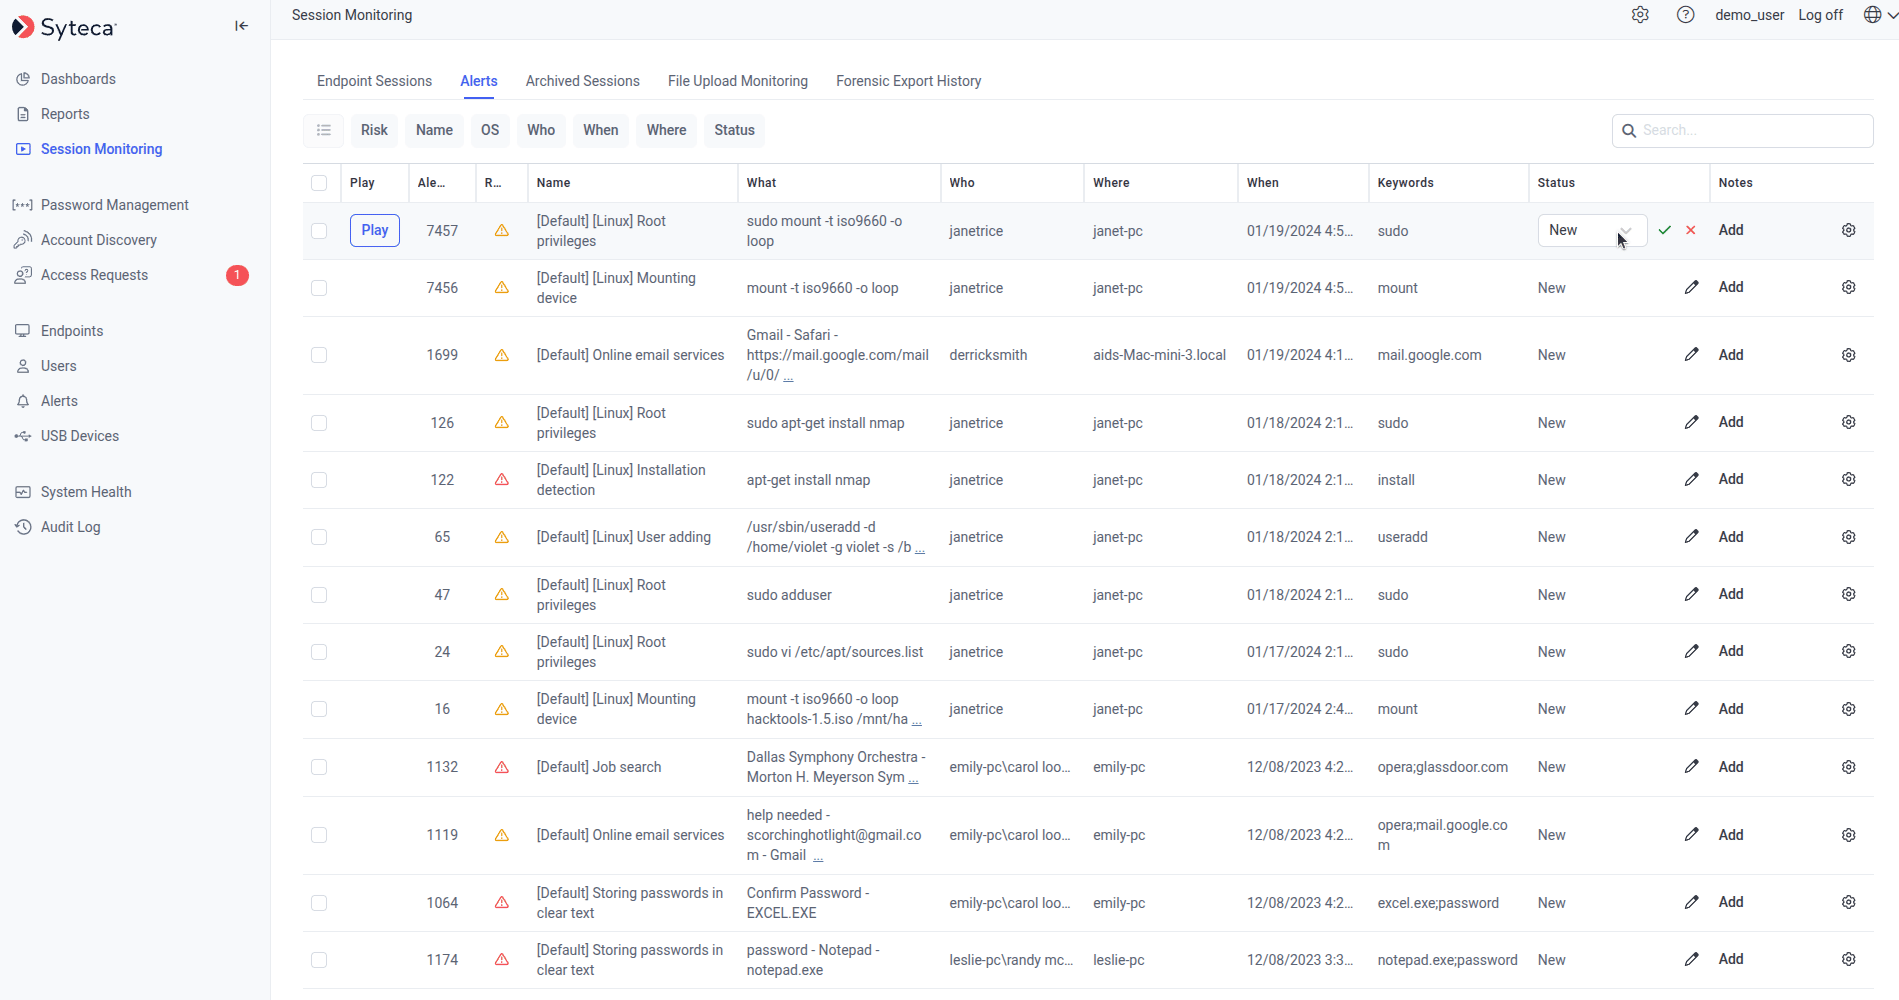Screen dimensions: 1899x1000
Task: Open the help question mark icon
Action: tap(1686, 15)
